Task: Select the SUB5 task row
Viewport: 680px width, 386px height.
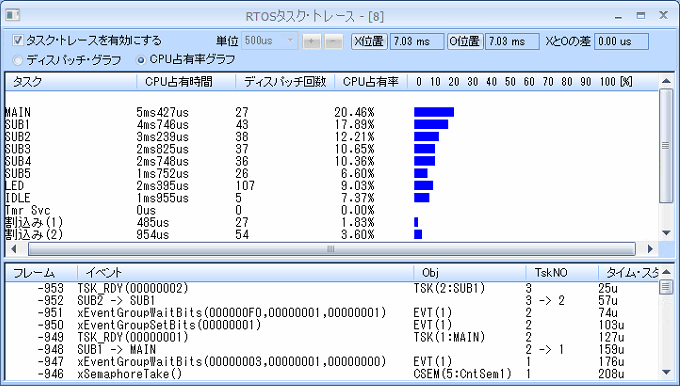Action: 332,173
